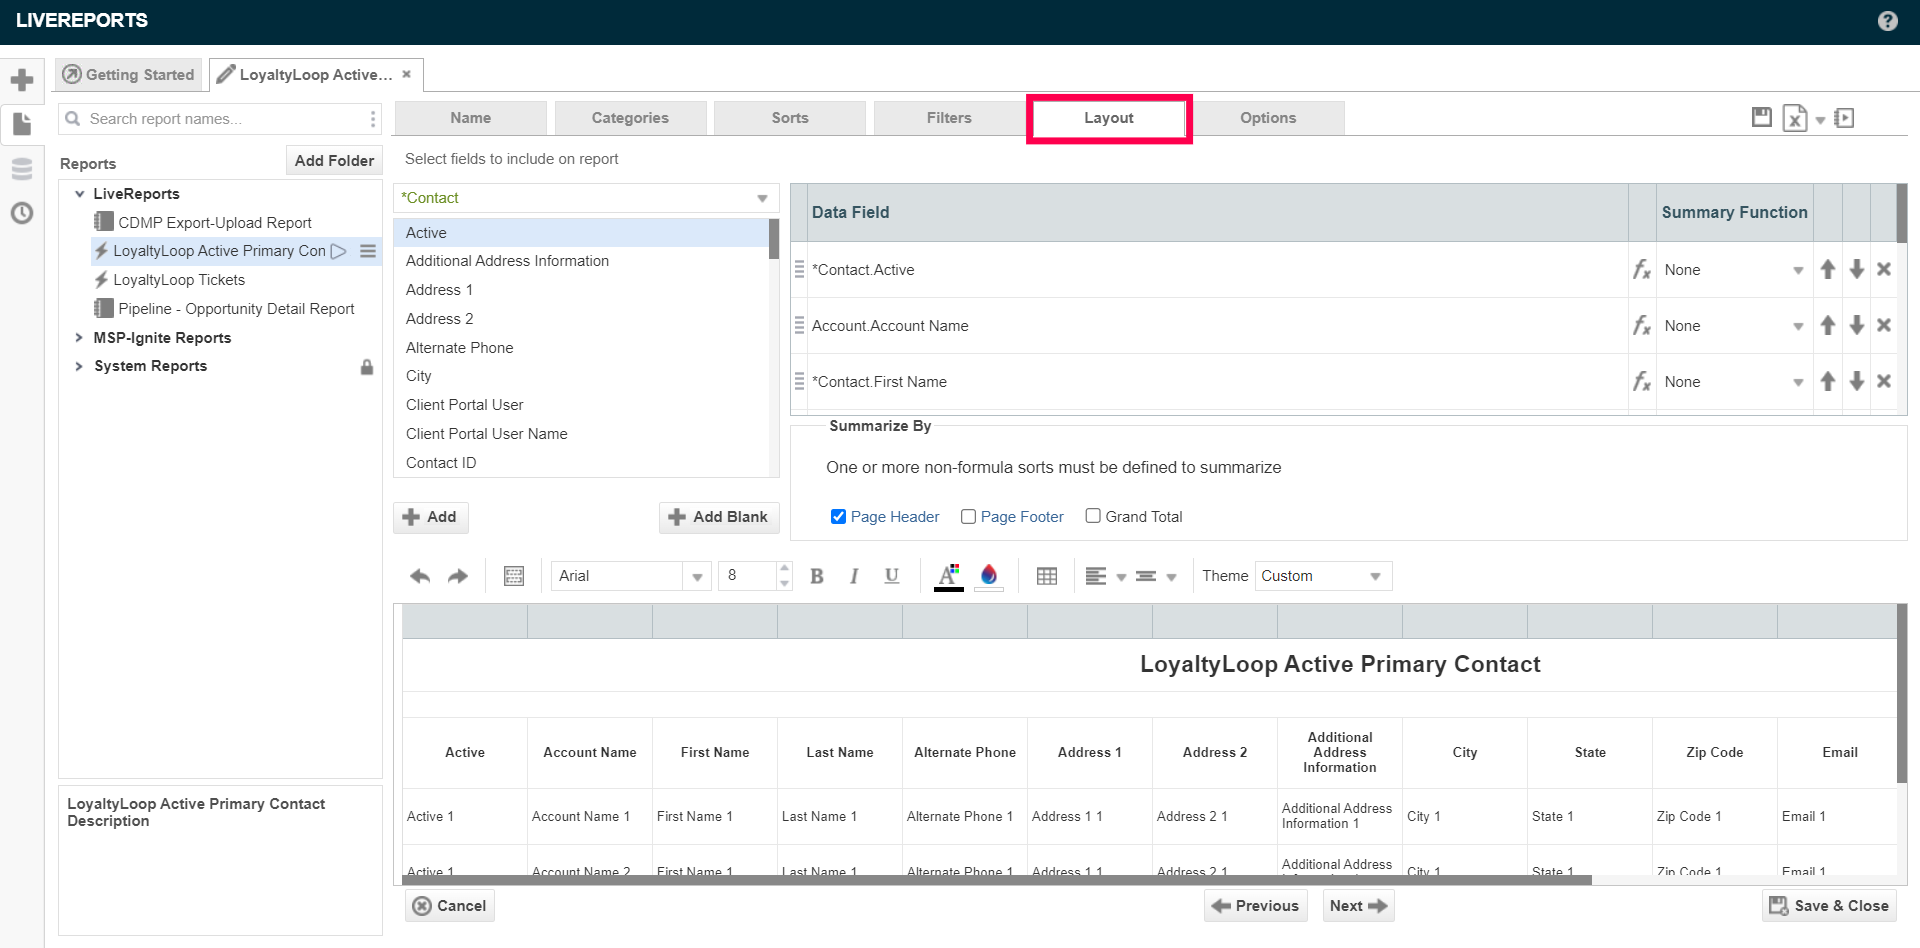Open formula editor for *Contact.Active row

pyautogui.click(x=1641, y=270)
